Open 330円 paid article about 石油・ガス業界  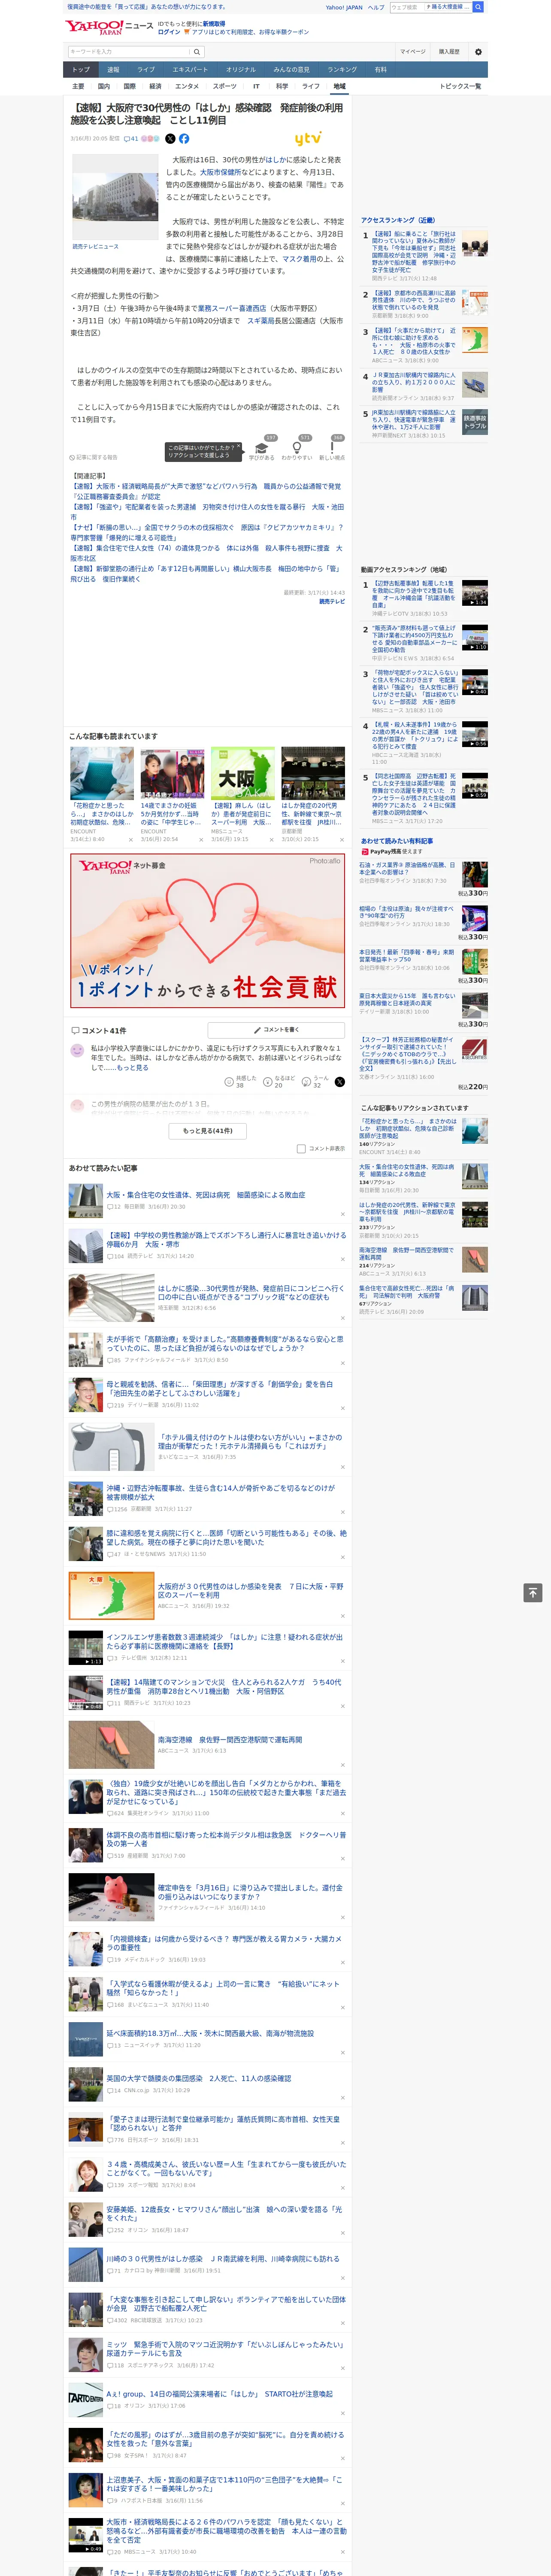click(x=407, y=868)
